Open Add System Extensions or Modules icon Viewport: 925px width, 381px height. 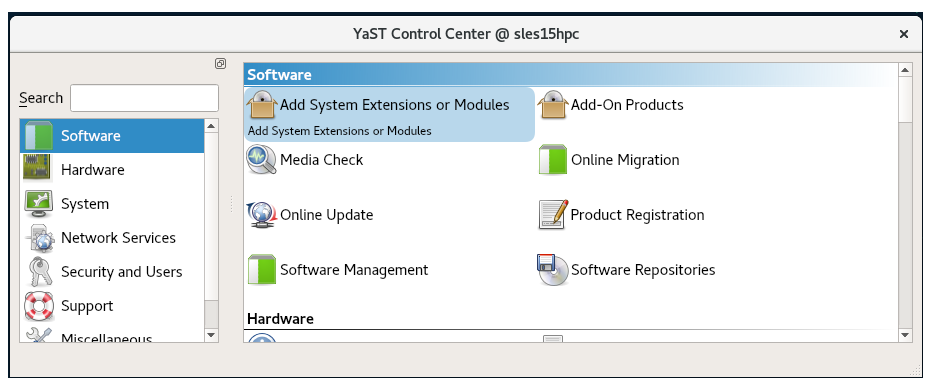261,104
